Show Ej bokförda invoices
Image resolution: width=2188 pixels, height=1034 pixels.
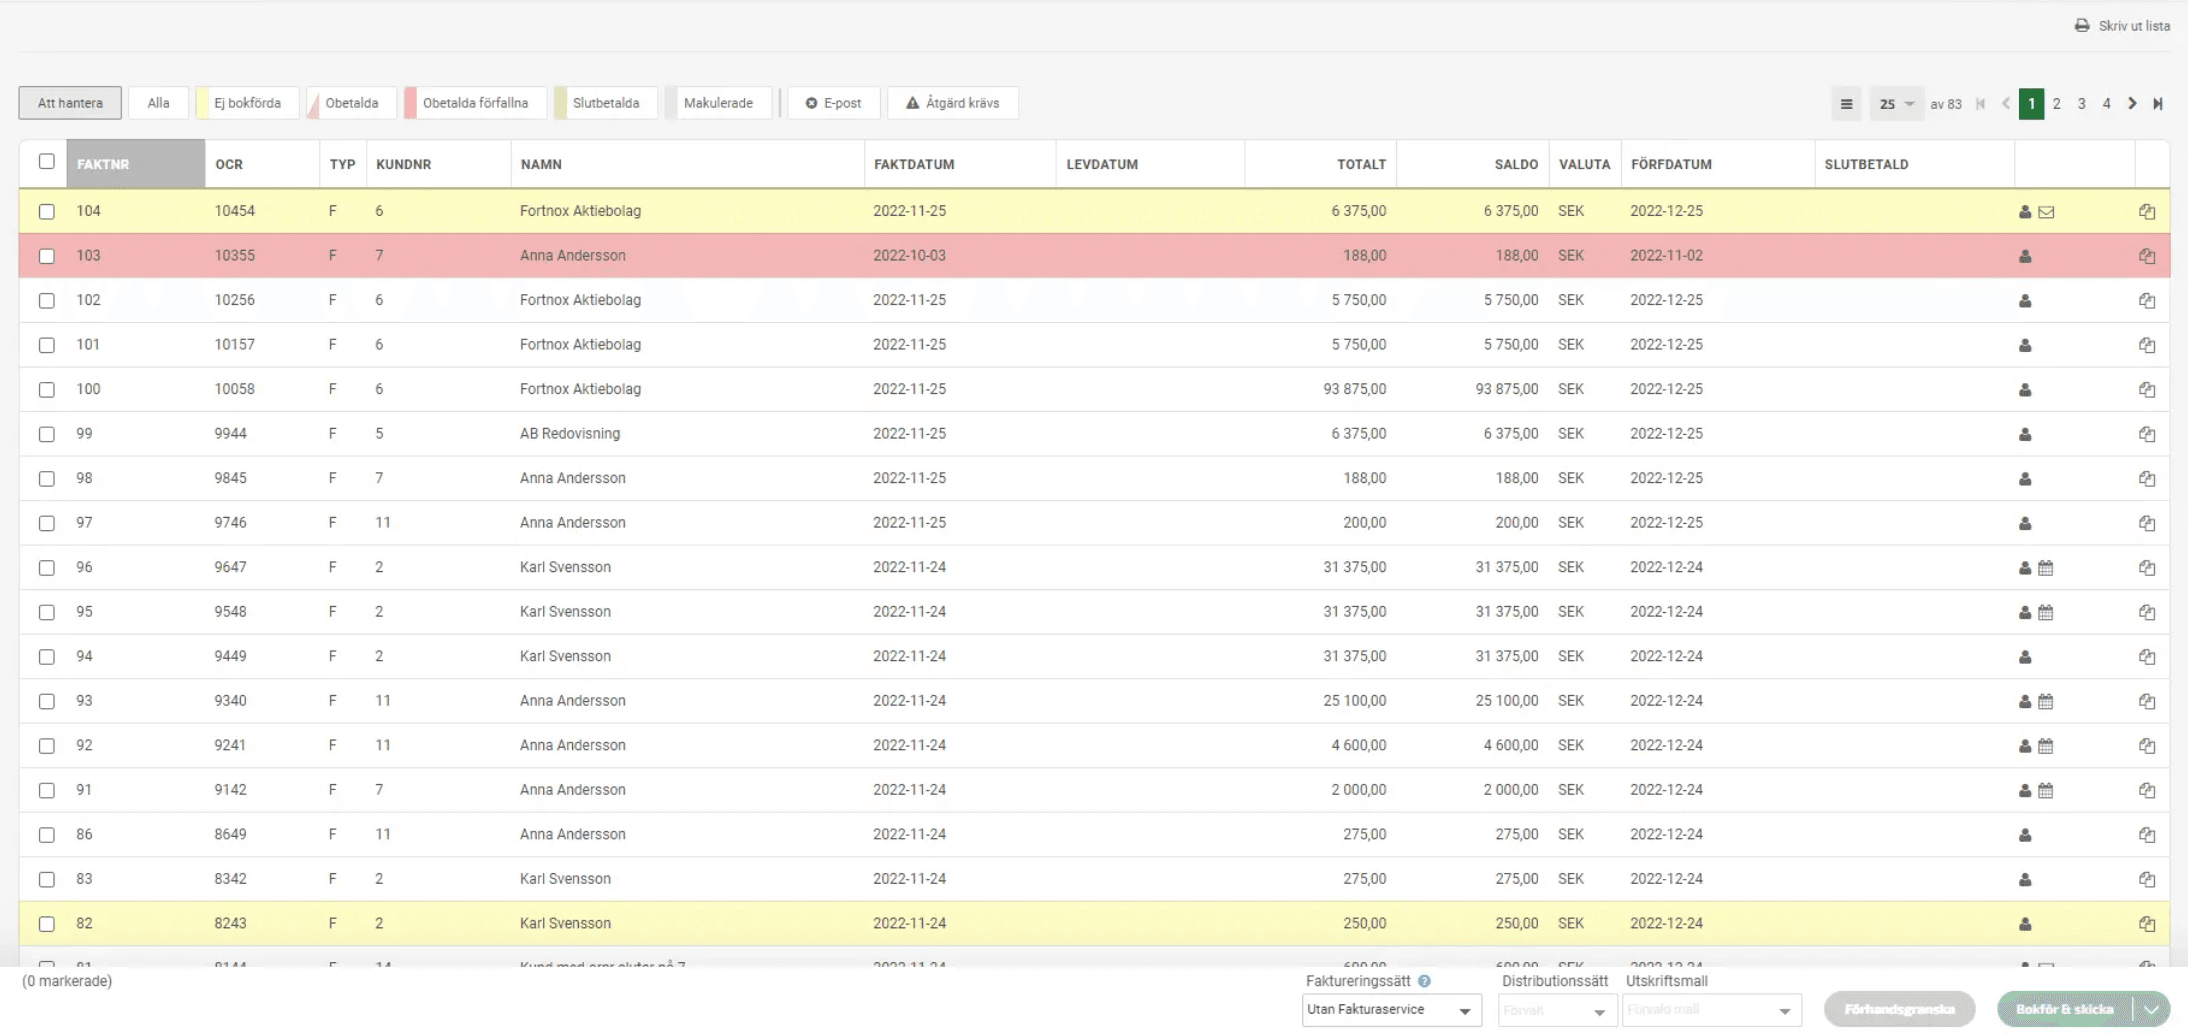pyautogui.click(x=247, y=103)
